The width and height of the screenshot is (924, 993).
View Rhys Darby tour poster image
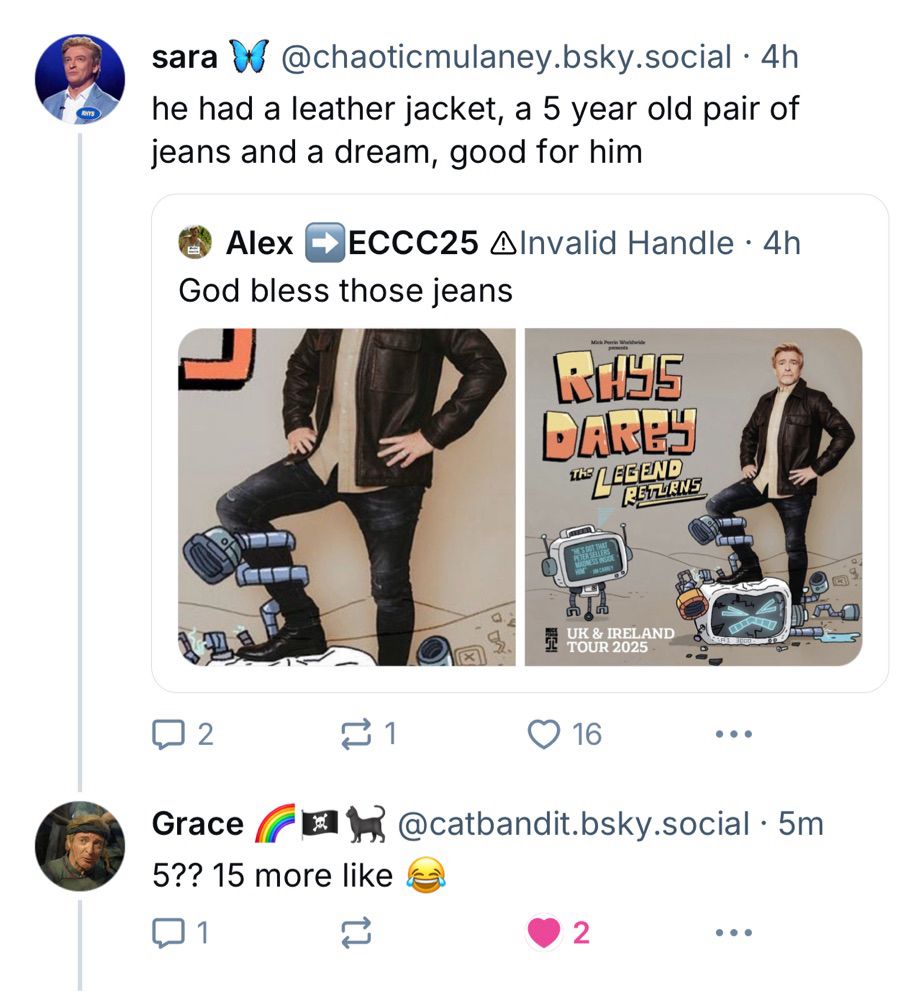[693, 497]
